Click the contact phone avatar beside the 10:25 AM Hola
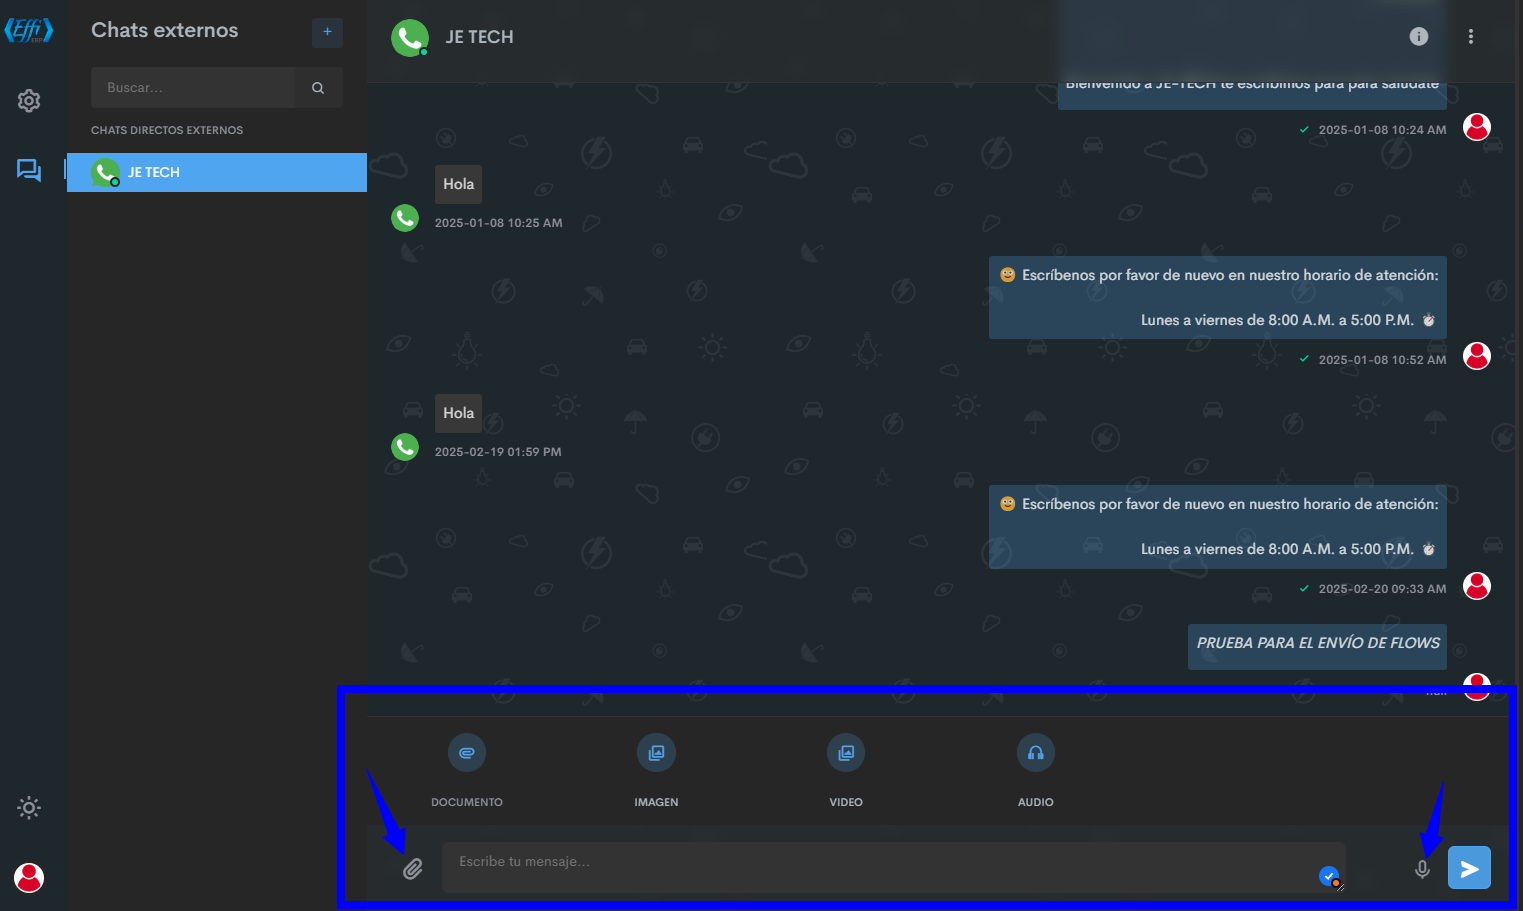1523x911 pixels. tap(405, 217)
